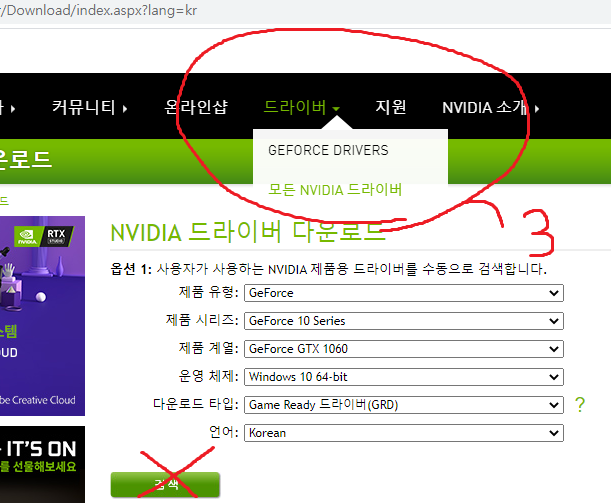Choose 모든 NVIDIA 드라이버 menu entry
Image resolution: width=611 pixels, height=503 pixels.
(x=335, y=190)
